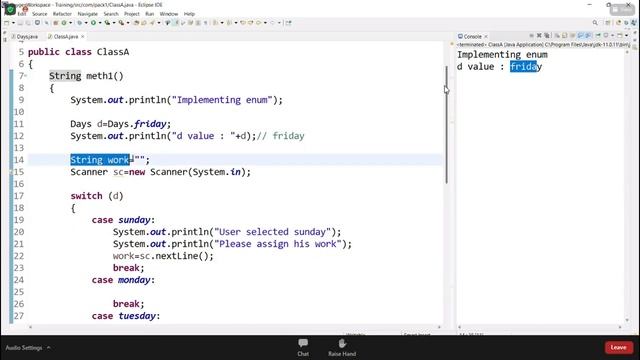
Task: Click the highlighted 'String work' text on line 14
Action: click(100, 160)
